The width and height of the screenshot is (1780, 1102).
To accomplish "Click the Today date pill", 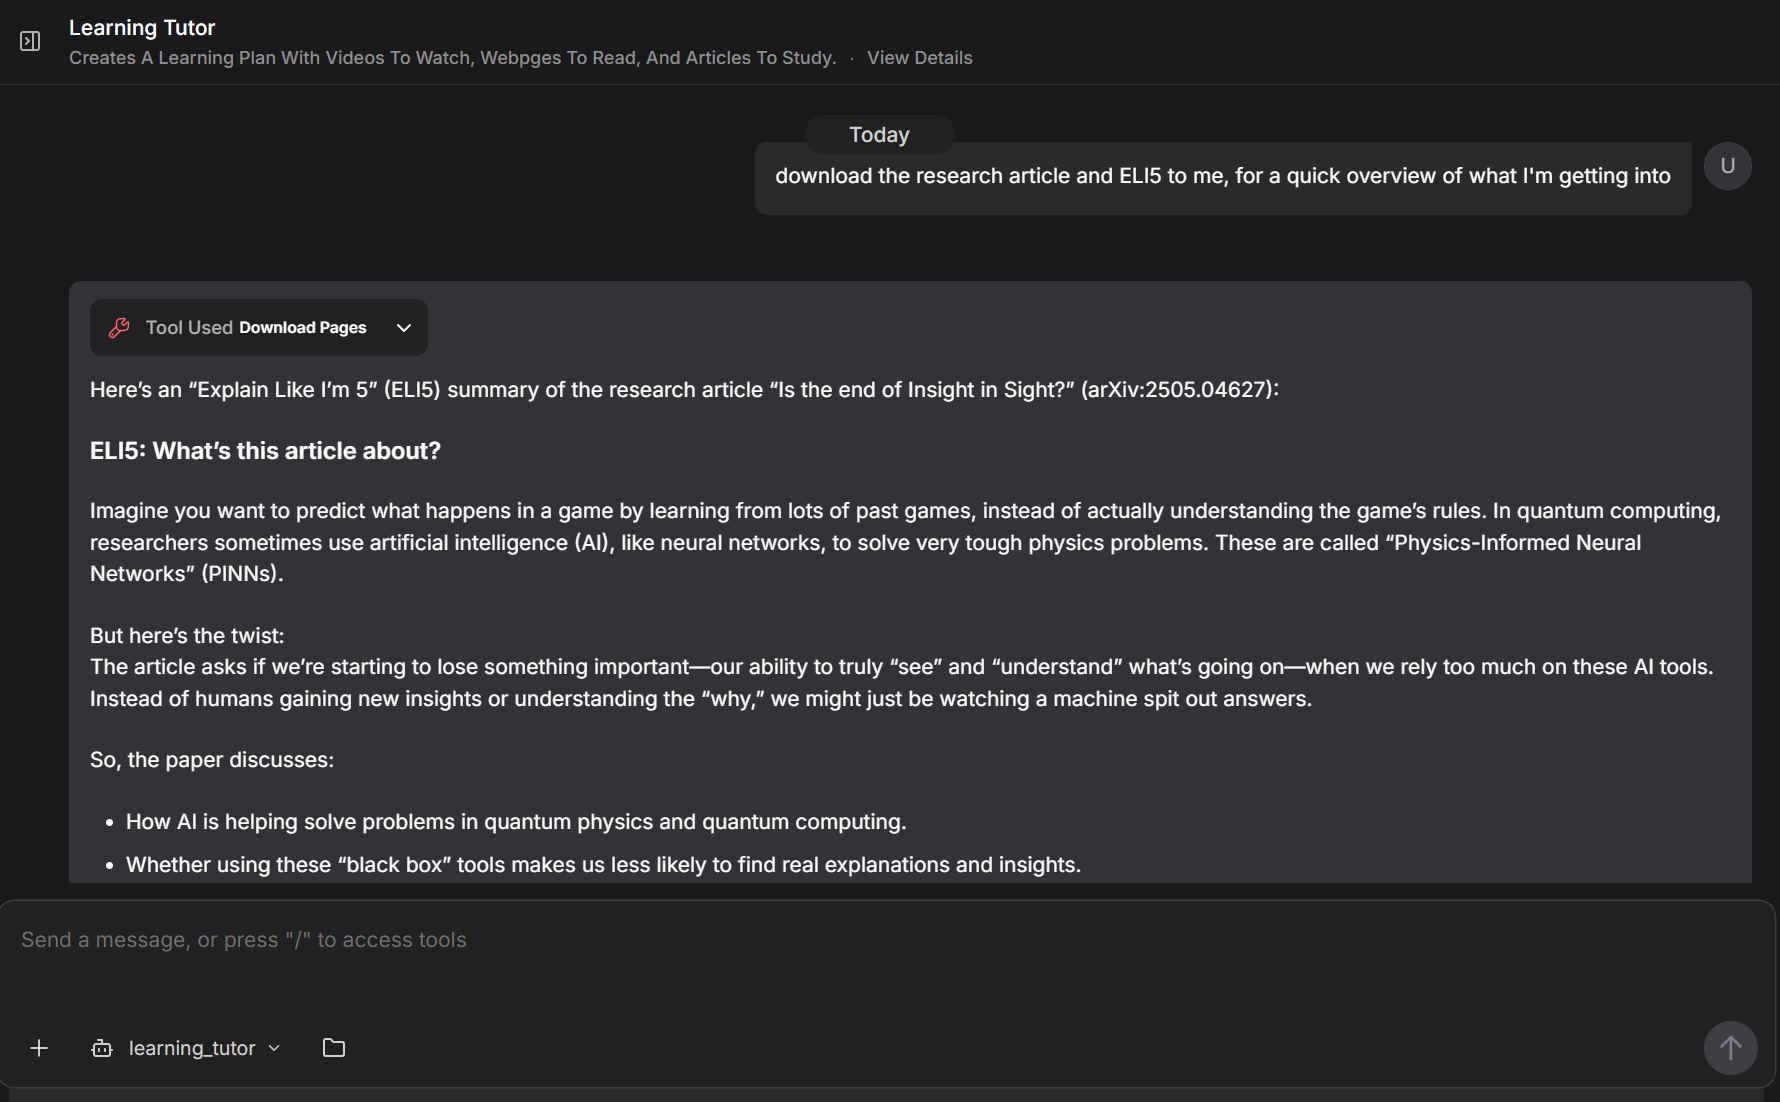I will (878, 134).
